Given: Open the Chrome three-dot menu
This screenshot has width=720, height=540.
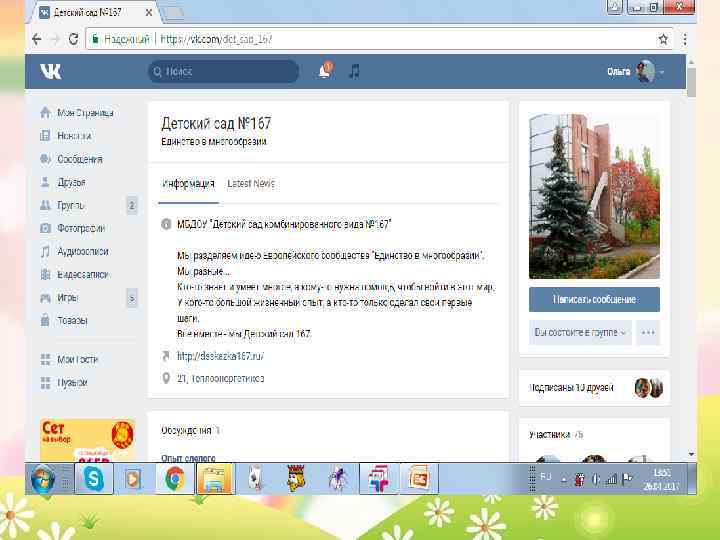Looking at the screenshot, I should click(x=685, y=39).
